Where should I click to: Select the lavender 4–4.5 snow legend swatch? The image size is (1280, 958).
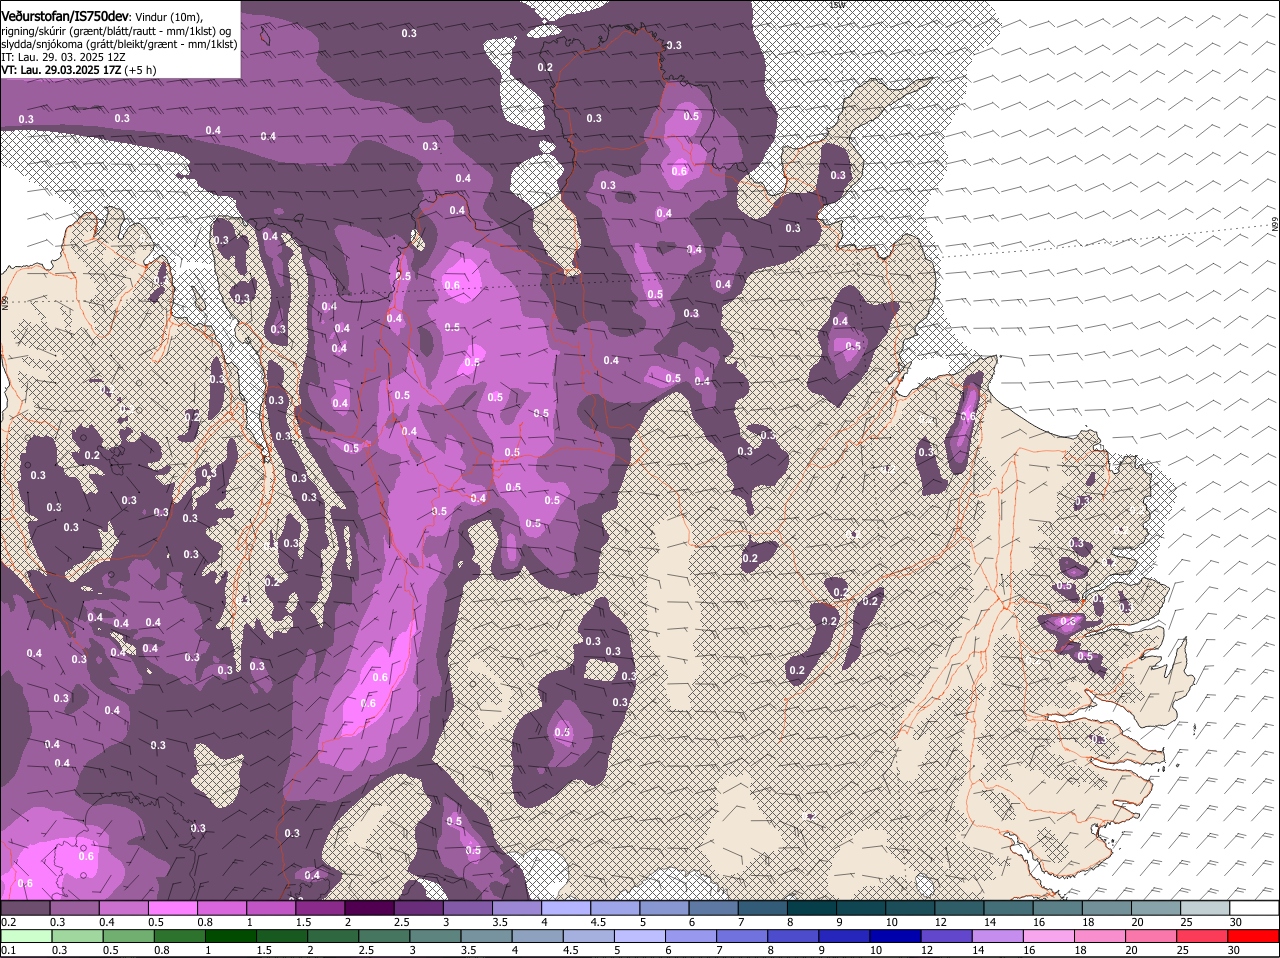(567, 908)
